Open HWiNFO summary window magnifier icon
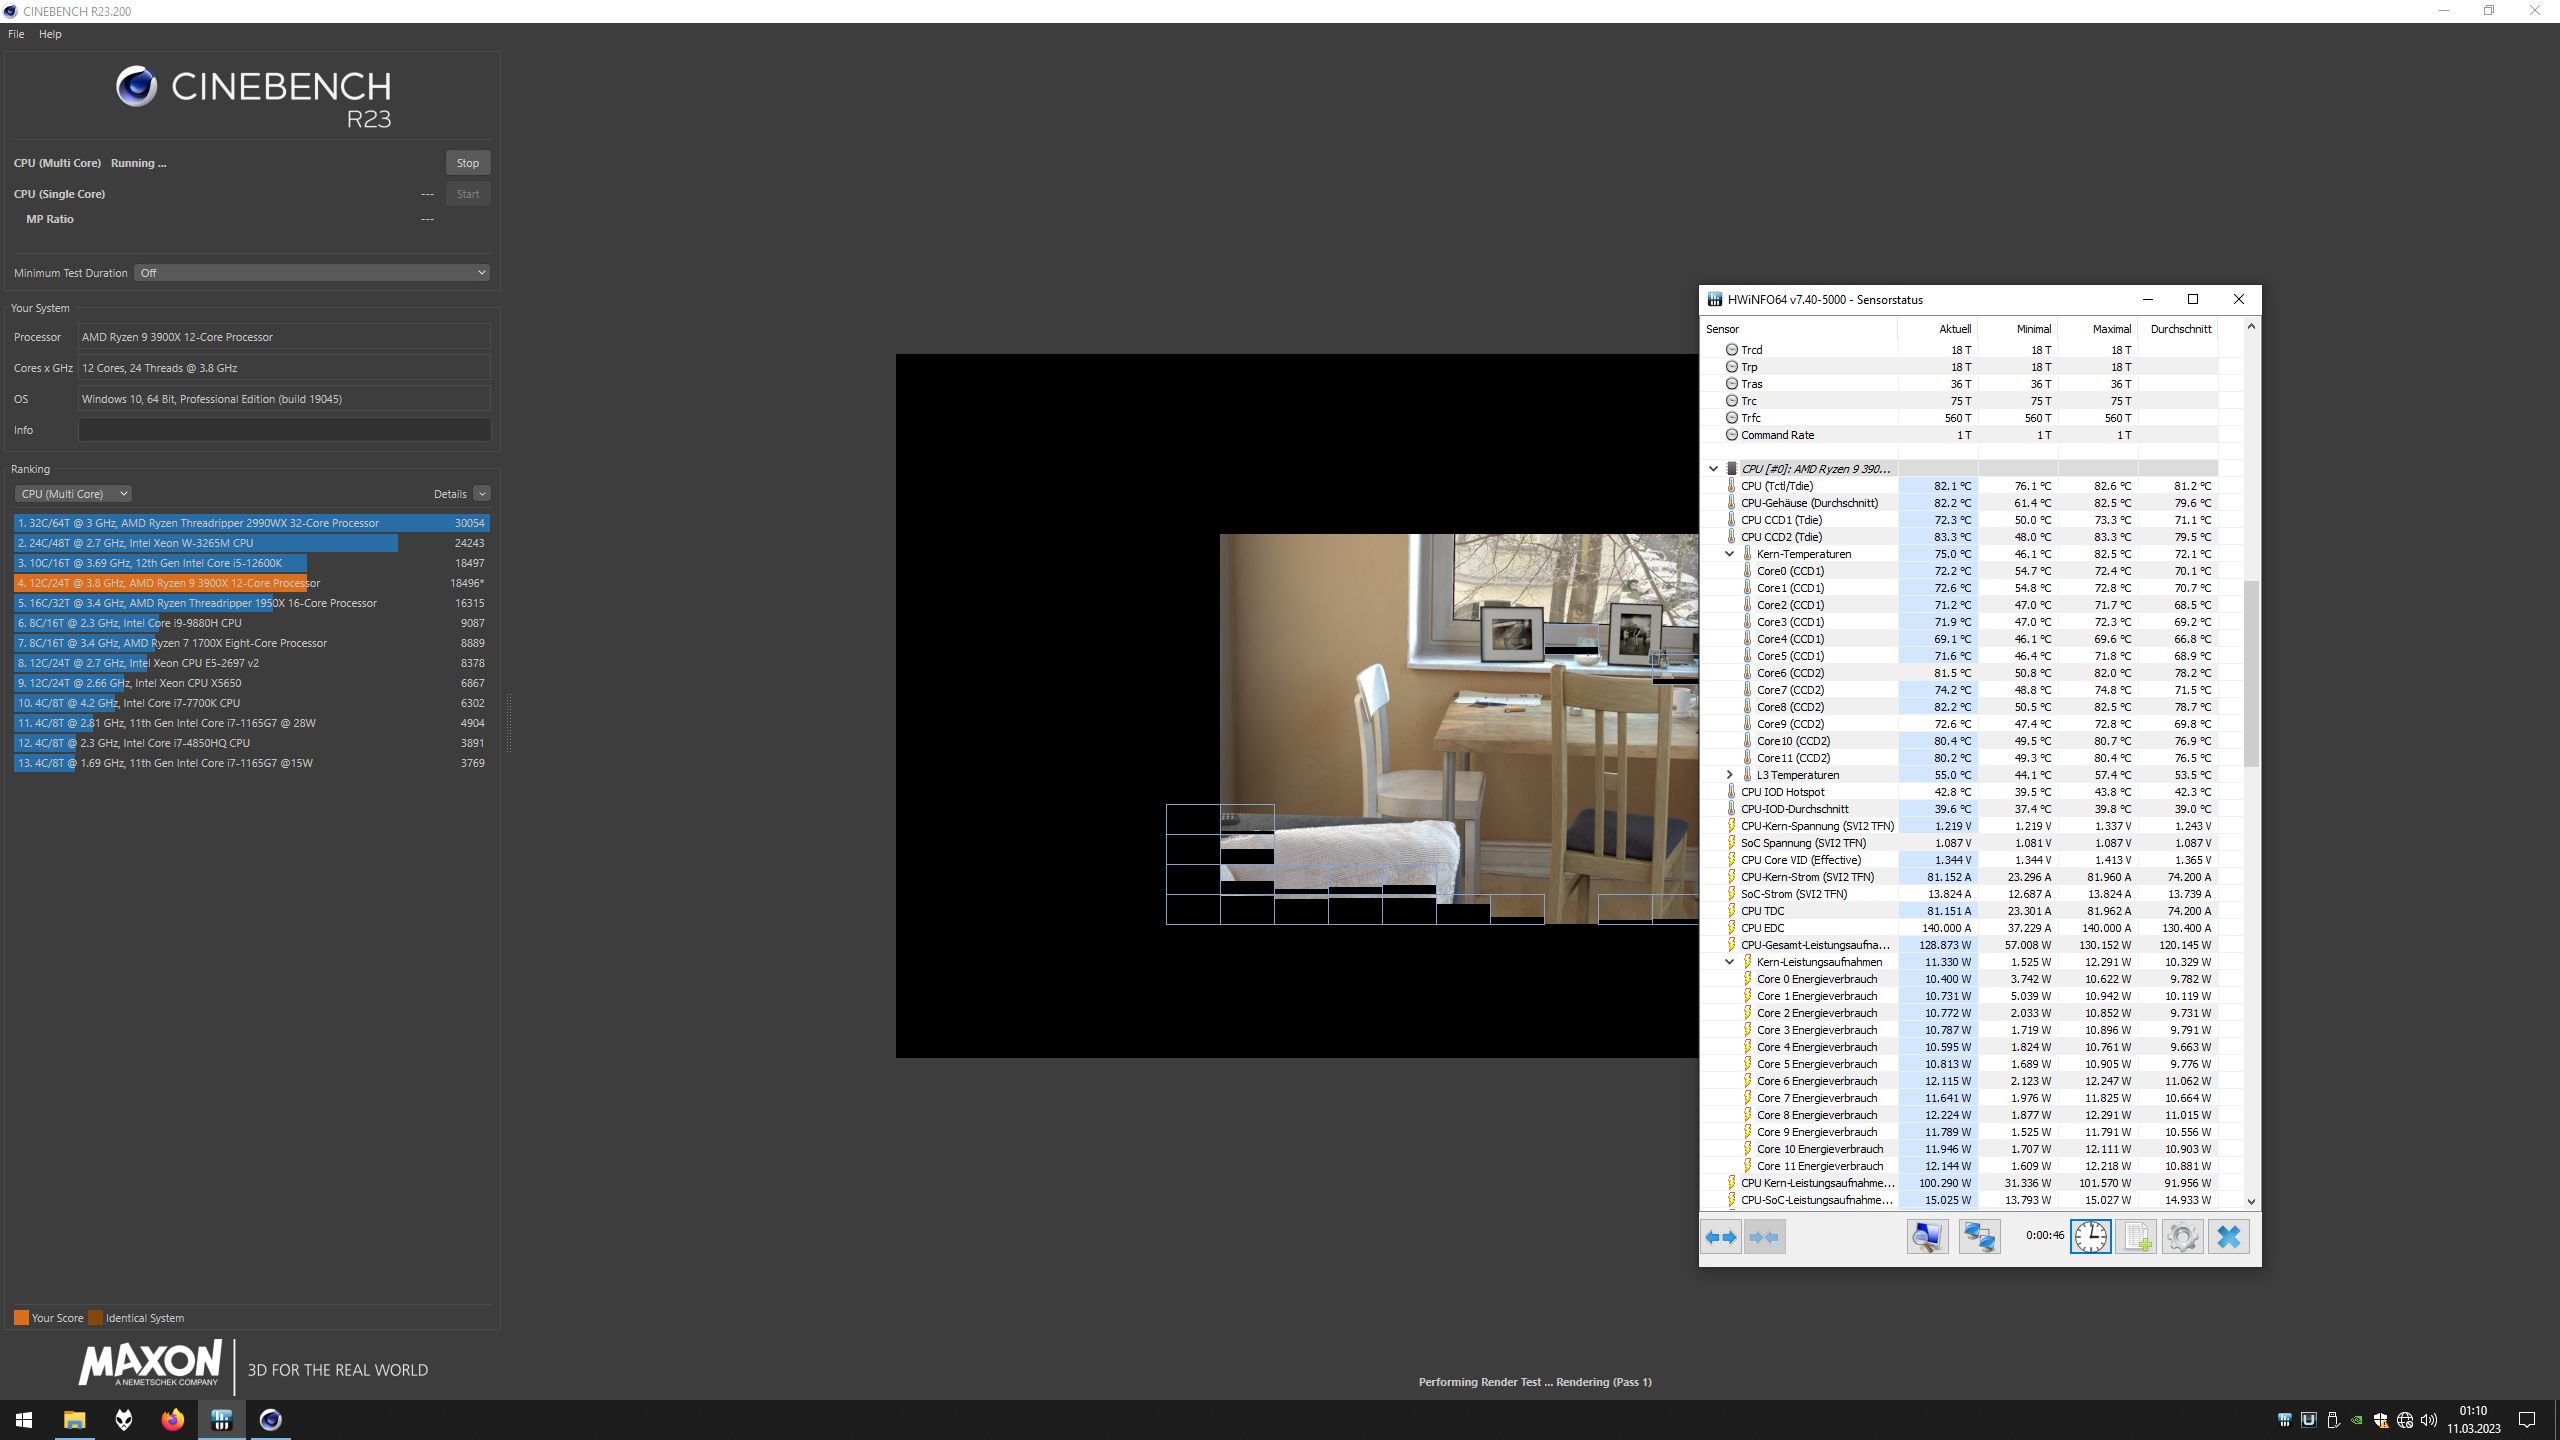2560x1440 pixels. click(1927, 1237)
